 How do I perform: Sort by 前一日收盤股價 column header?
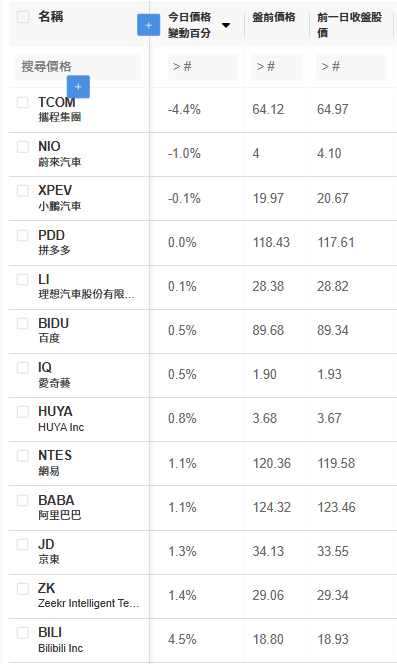coord(350,25)
